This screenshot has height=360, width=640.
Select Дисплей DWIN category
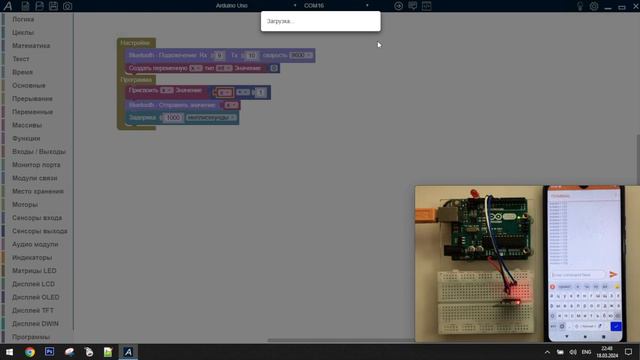pyautogui.click(x=35, y=324)
